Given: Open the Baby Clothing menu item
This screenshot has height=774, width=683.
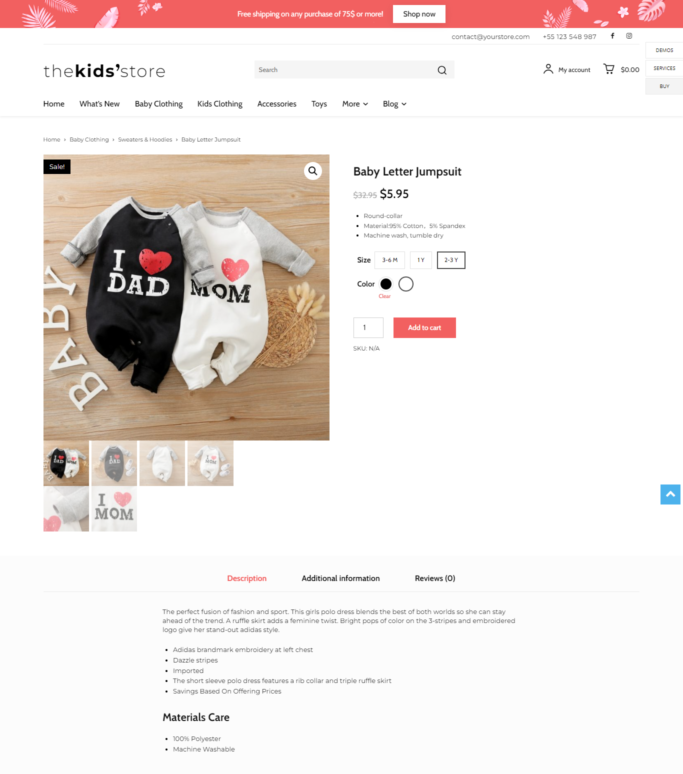Looking at the screenshot, I should point(158,104).
